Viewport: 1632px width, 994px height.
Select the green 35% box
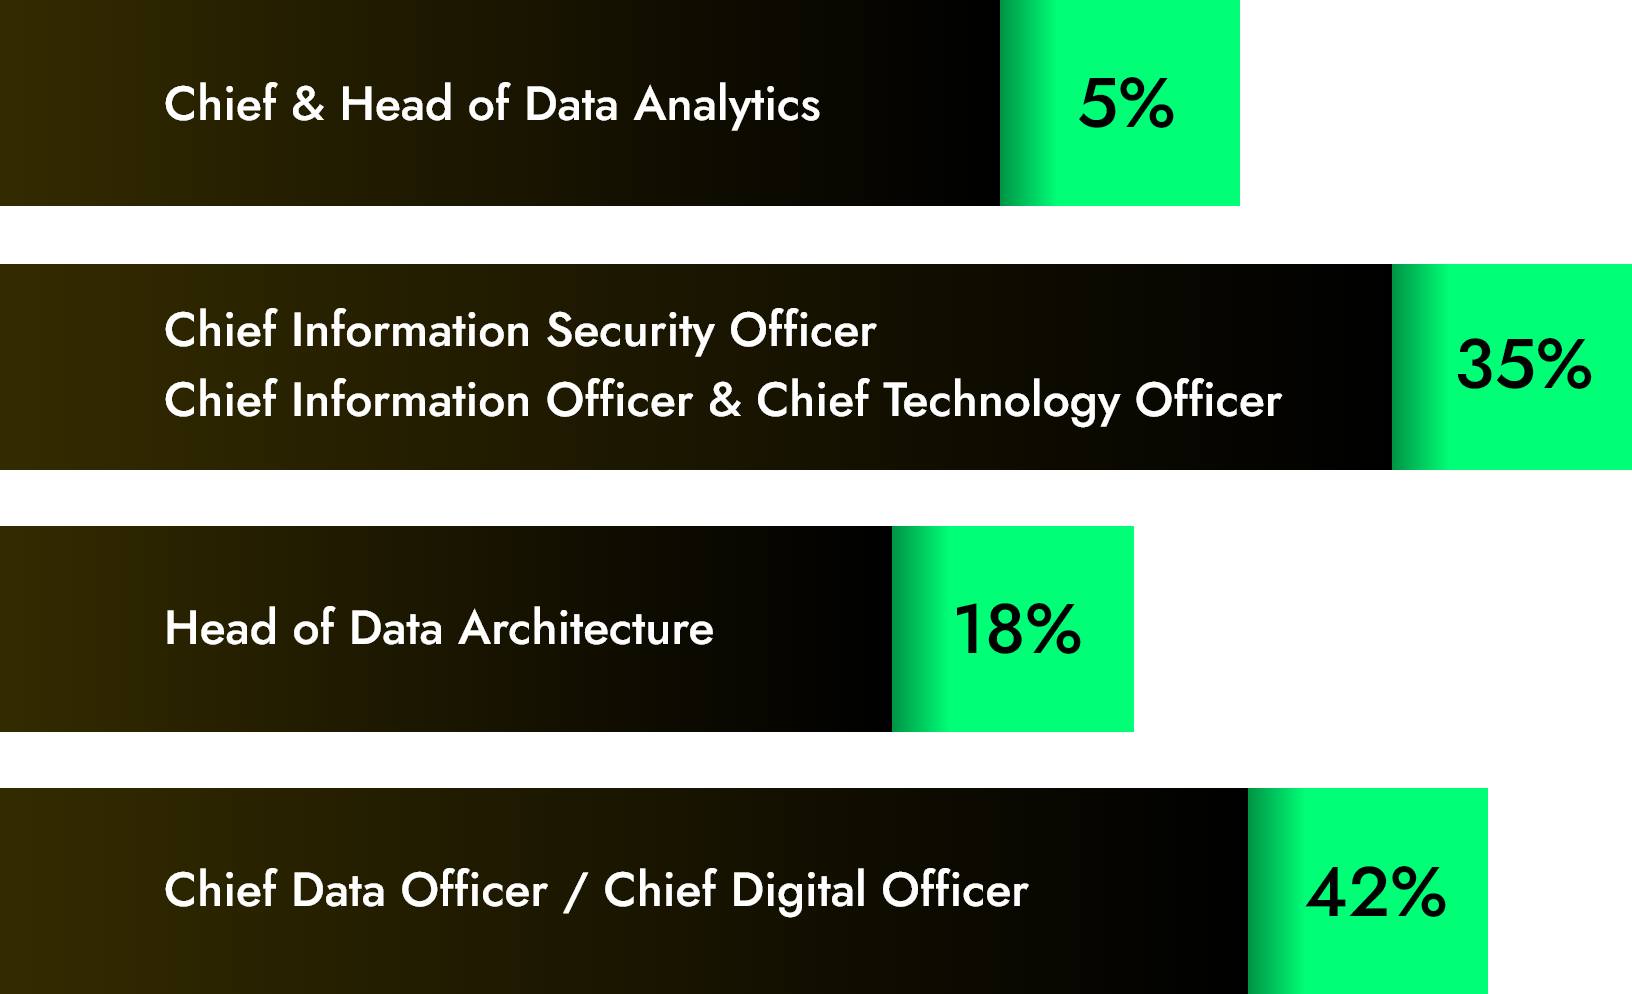(x=1511, y=366)
